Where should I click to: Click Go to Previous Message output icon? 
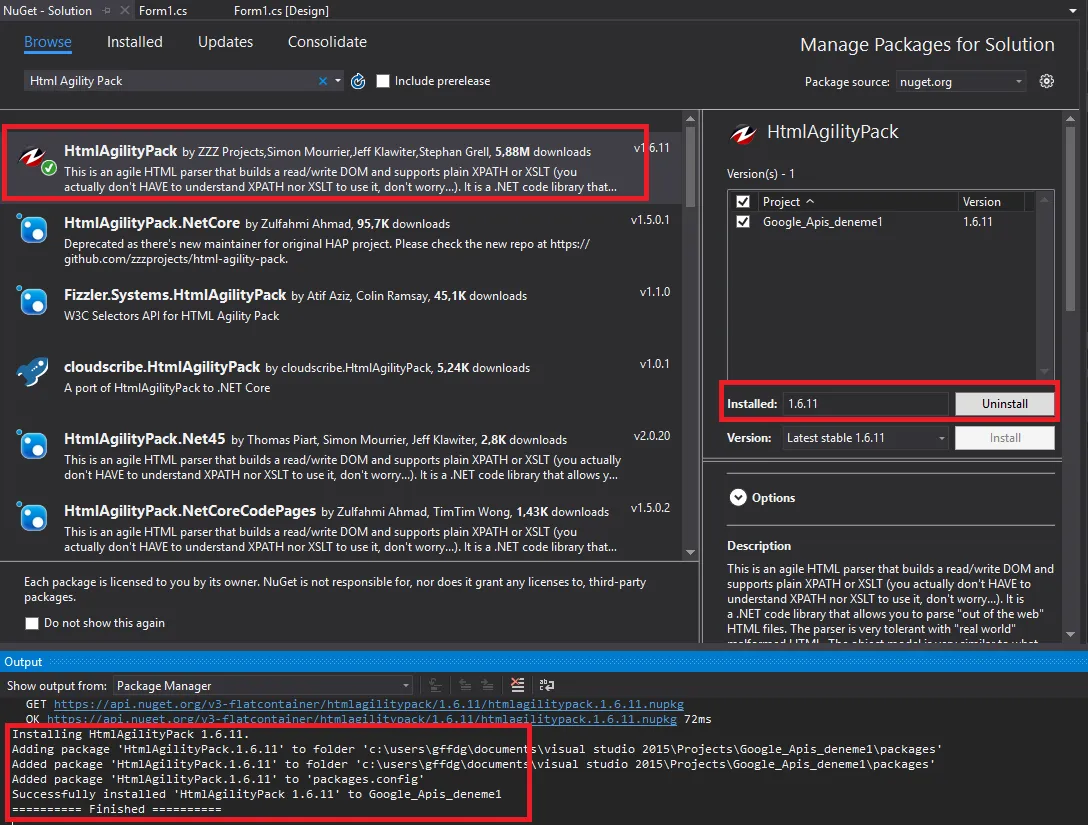[x=465, y=685]
